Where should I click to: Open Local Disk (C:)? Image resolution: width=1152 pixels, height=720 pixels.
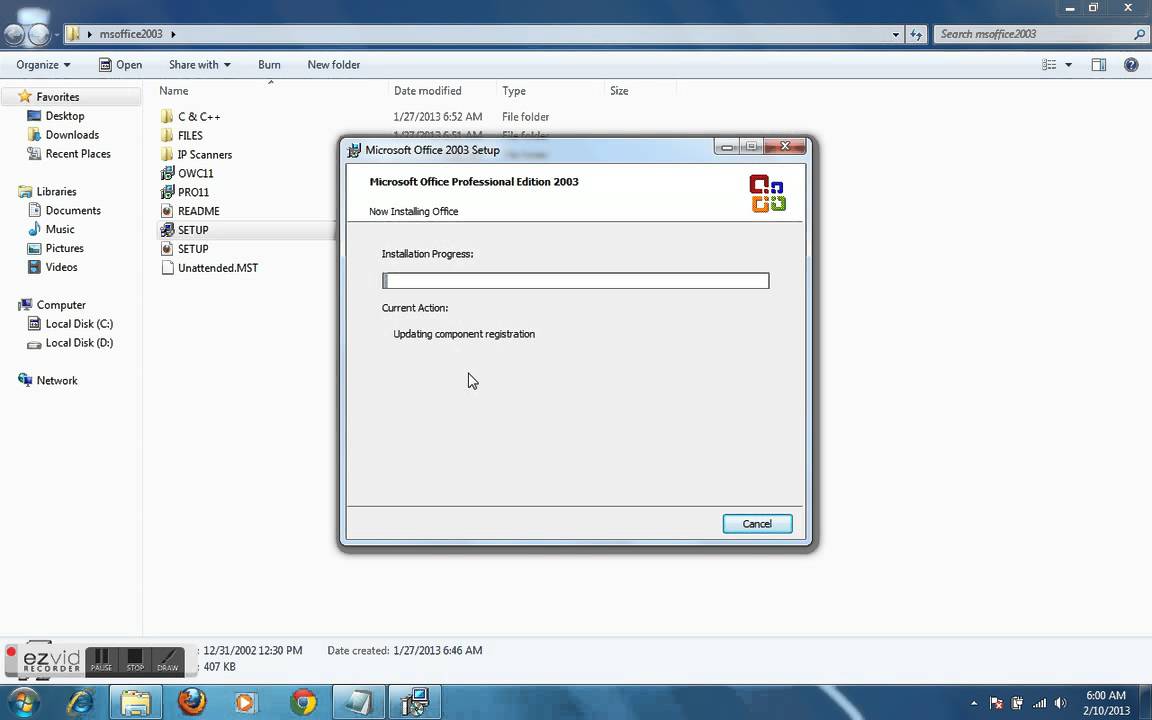pos(70,324)
